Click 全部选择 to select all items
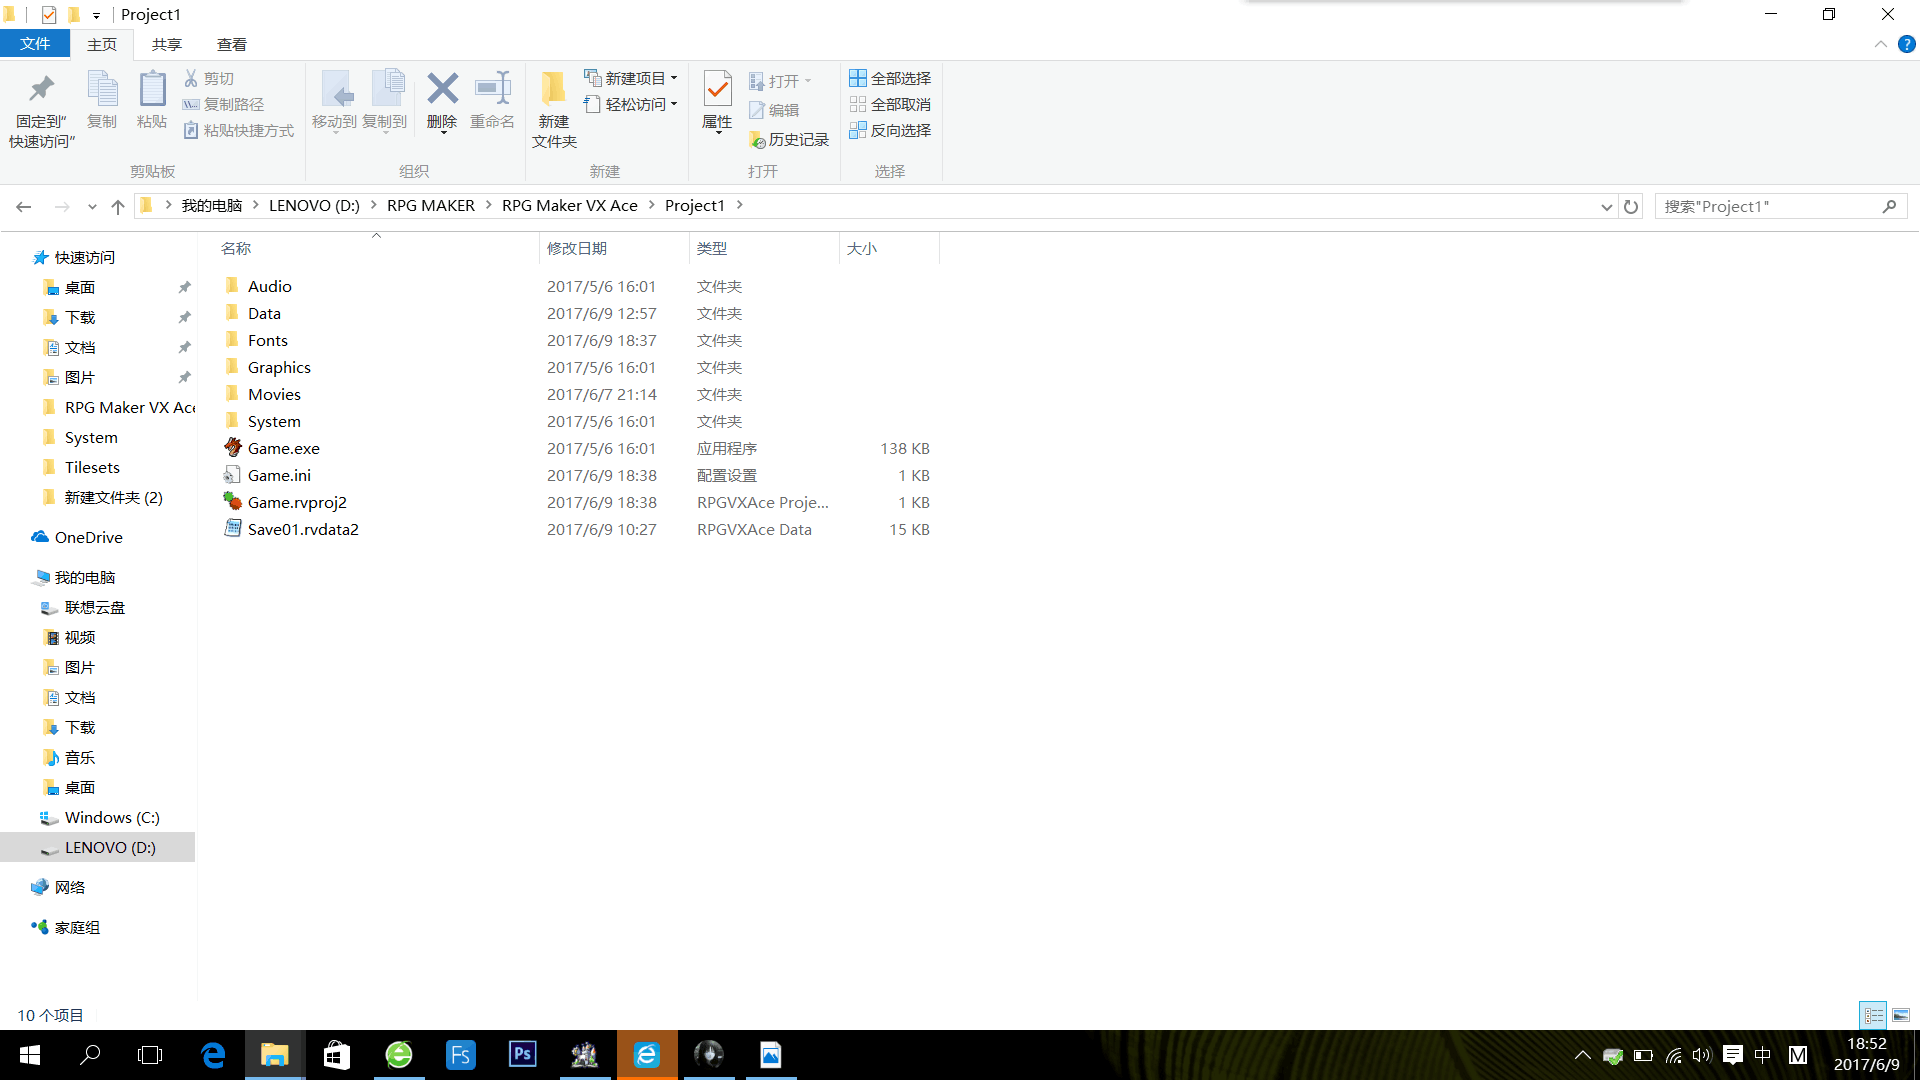 pos(890,78)
